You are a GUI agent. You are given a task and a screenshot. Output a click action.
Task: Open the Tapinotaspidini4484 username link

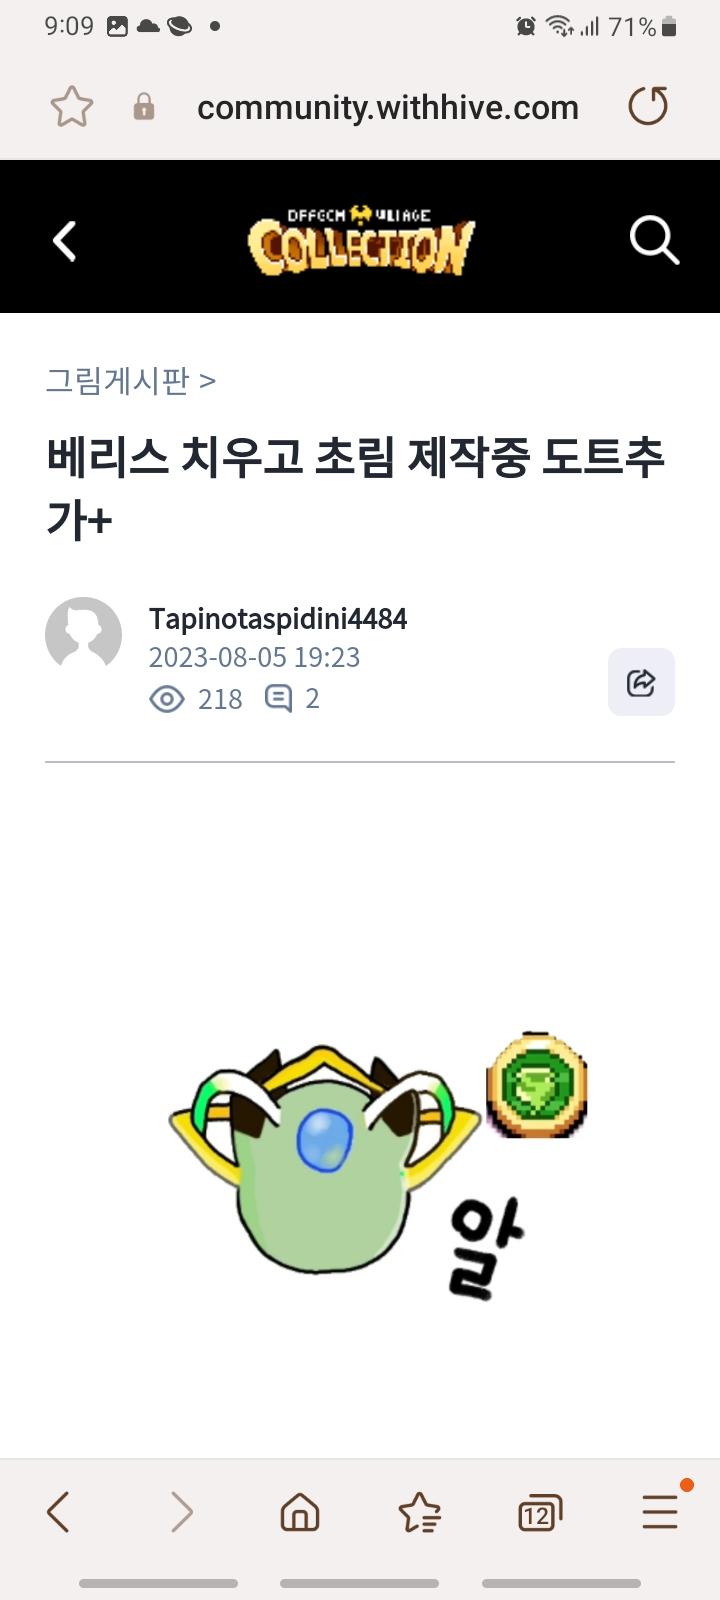(278, 619)
